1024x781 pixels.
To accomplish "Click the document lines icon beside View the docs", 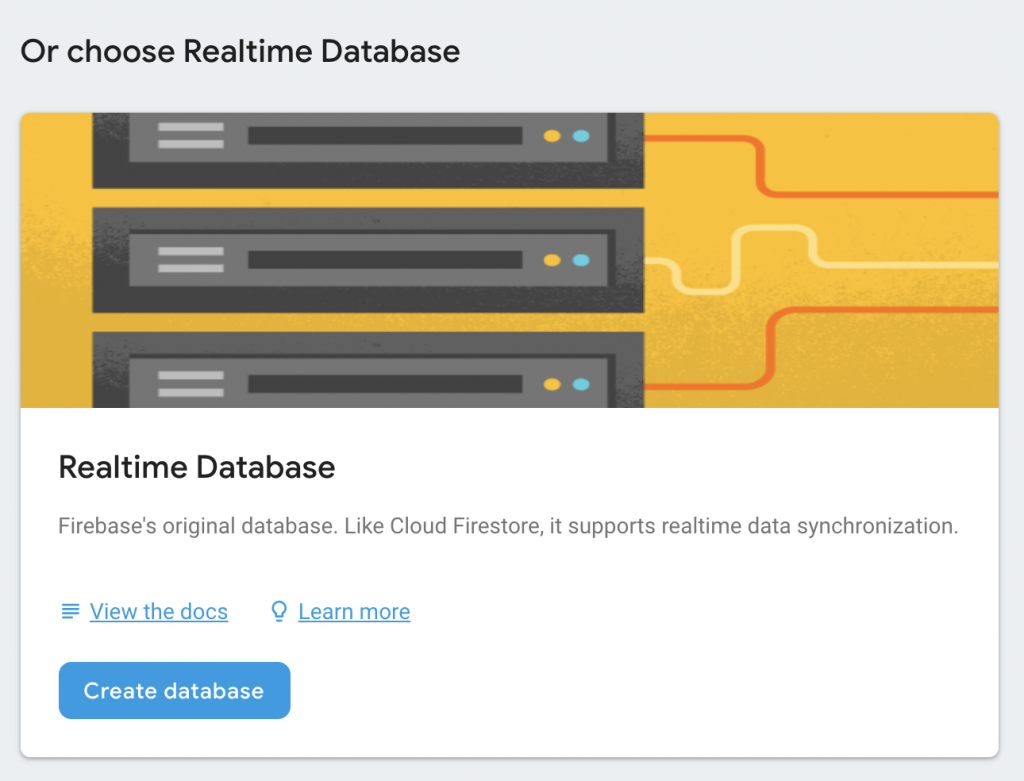I will click(70, 611).
